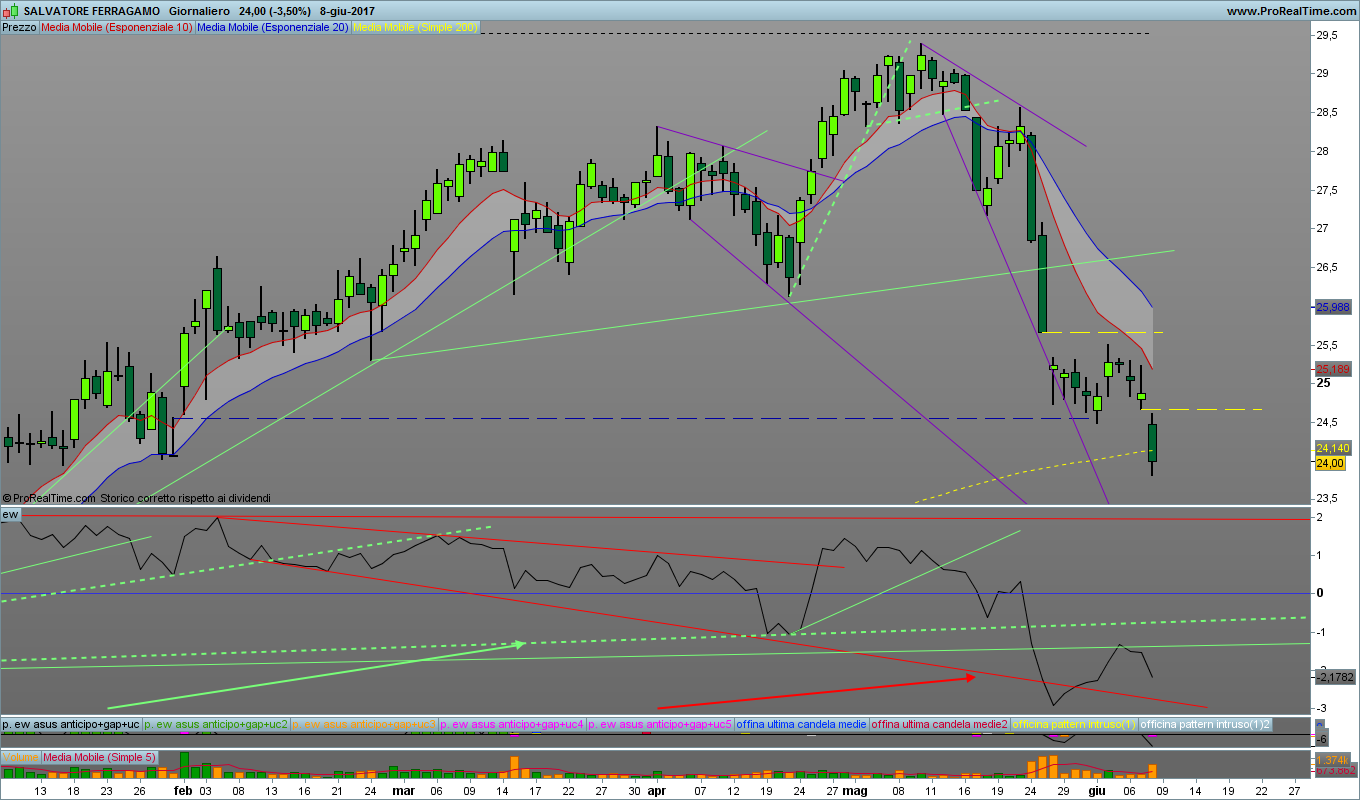The width and height of the screenshot is (1360, 800).
Task: Click the 'apr' month label on time axis
Action: pyautogui.click(x=656, y=790)
